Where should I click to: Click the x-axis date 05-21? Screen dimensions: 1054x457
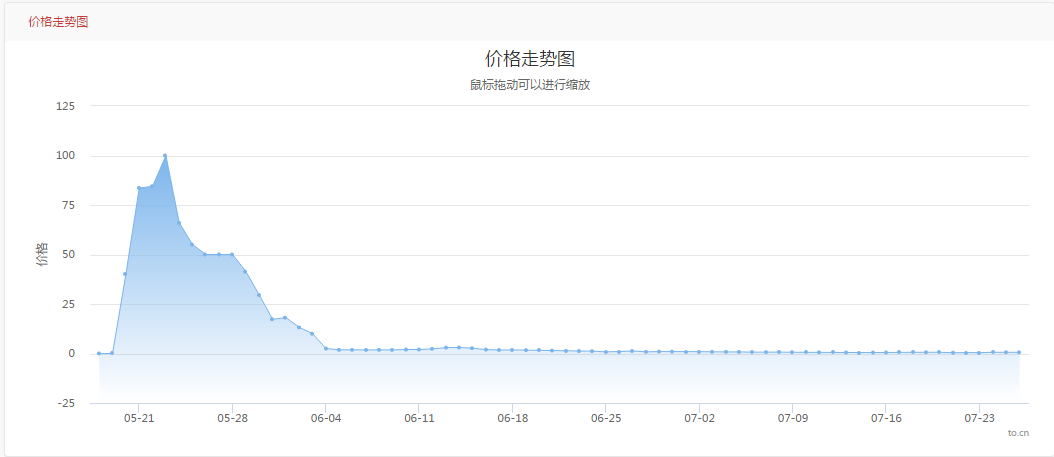(138, 418)
